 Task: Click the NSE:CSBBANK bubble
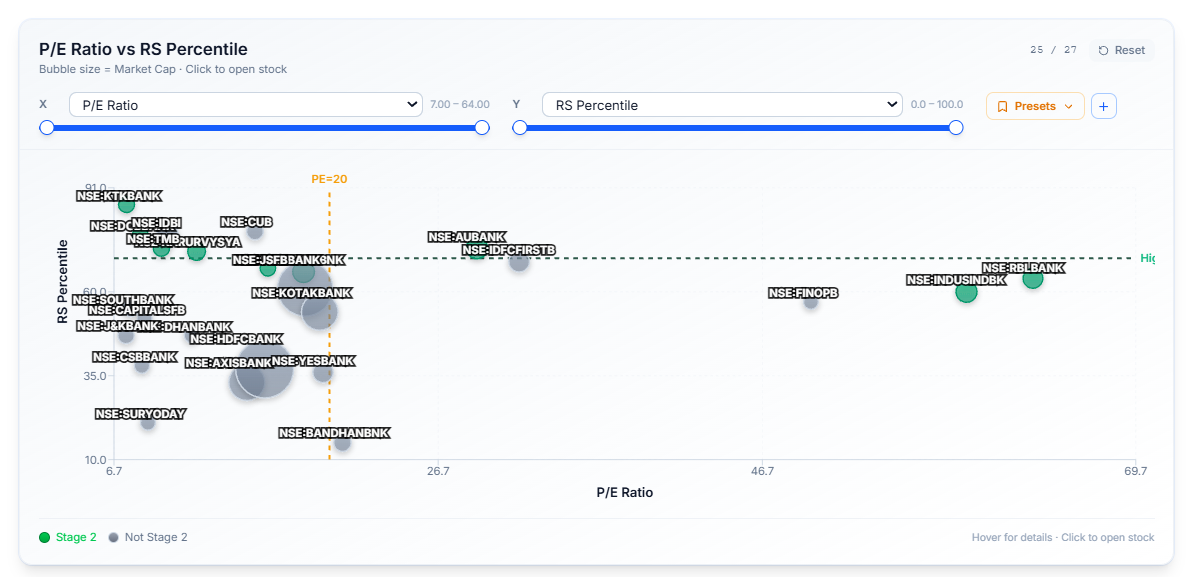coord(142,365)
